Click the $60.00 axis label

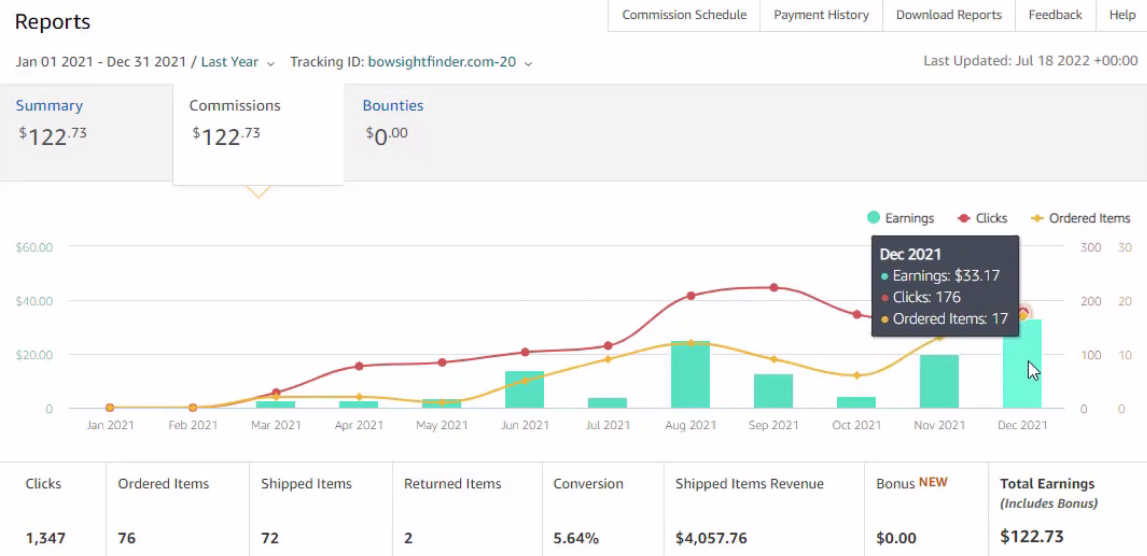click(34, 247)
